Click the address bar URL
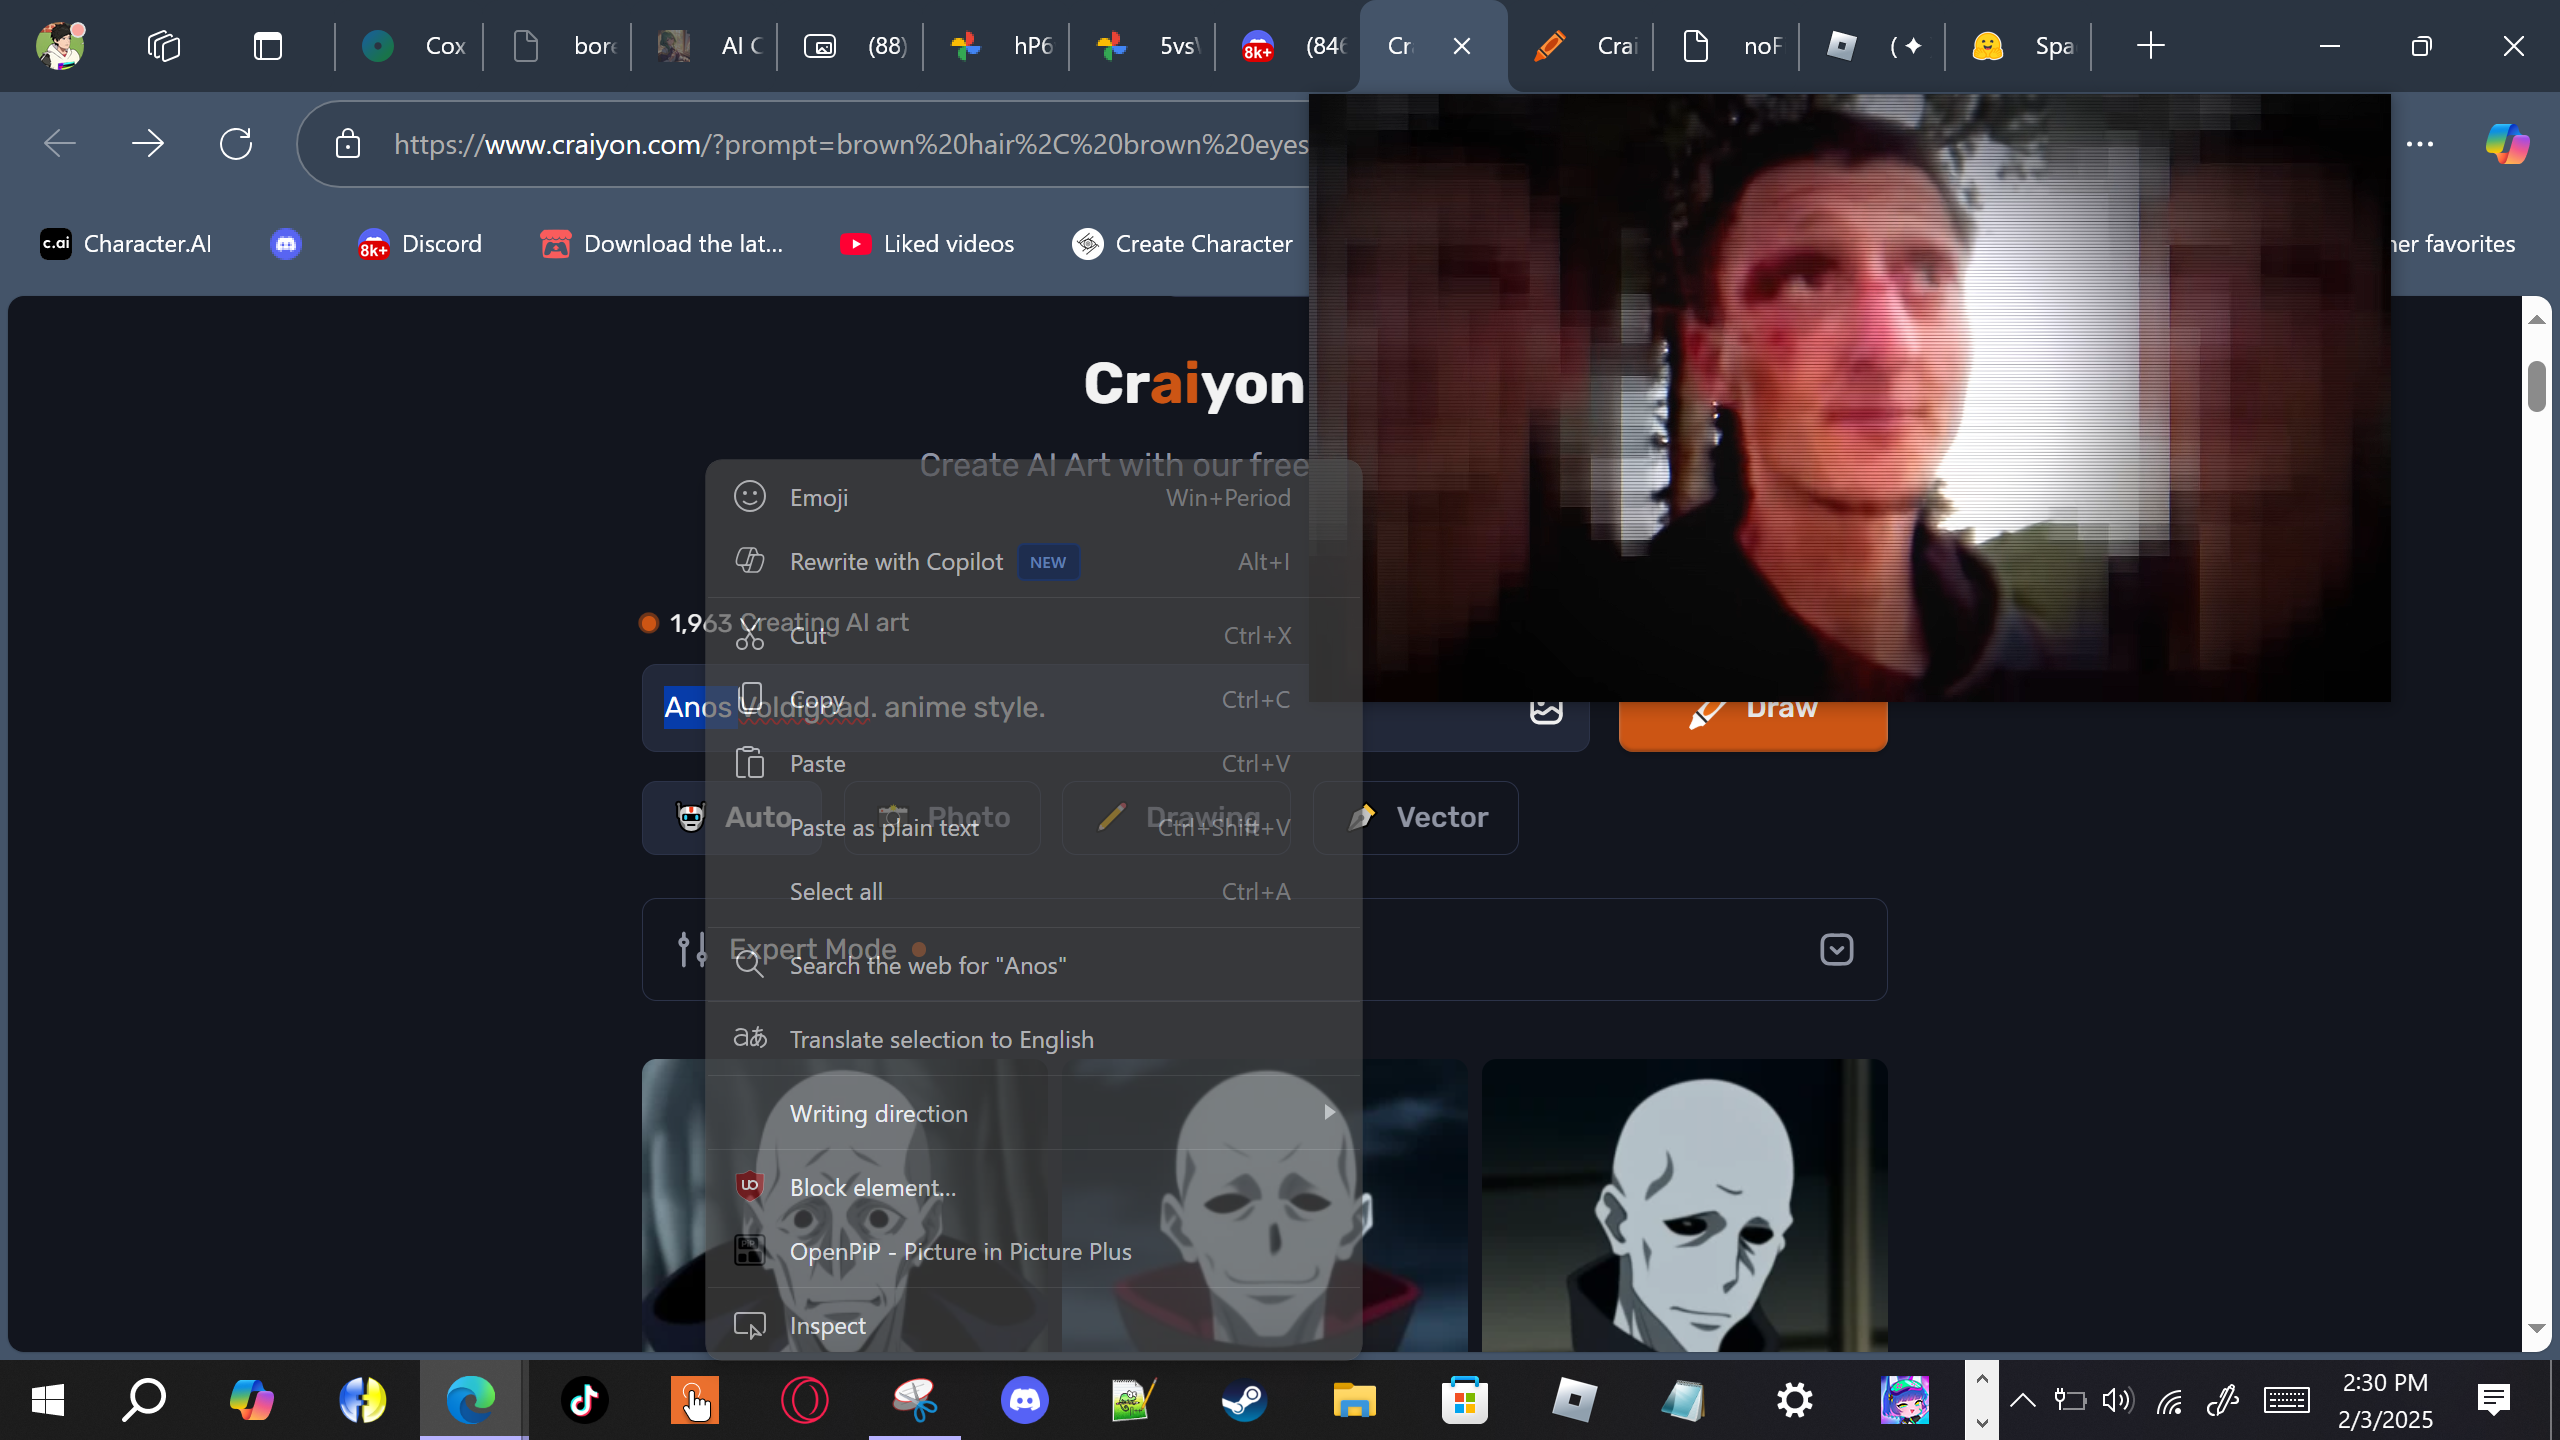The image size is (2560, 1440). click(x=850, y=144)
